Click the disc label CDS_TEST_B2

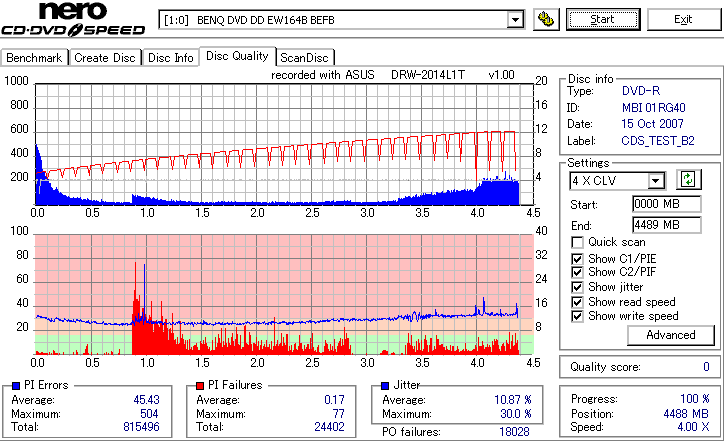pos(658,141)
